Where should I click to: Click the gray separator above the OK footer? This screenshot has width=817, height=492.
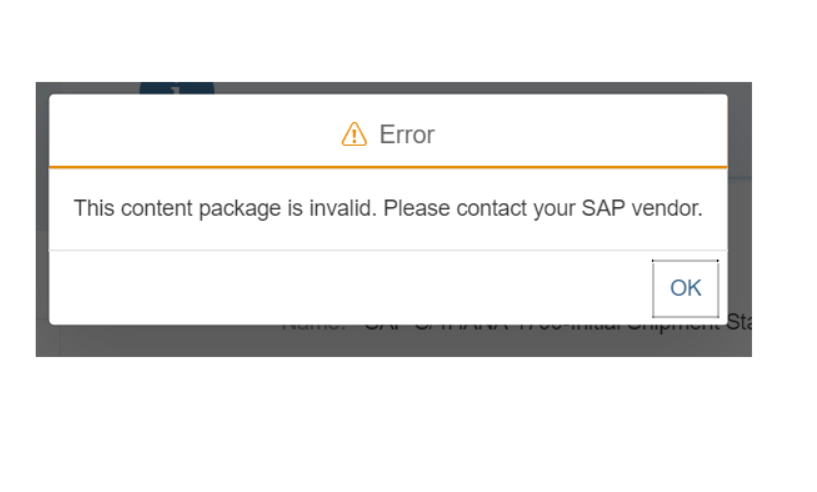tap(388, 250)
